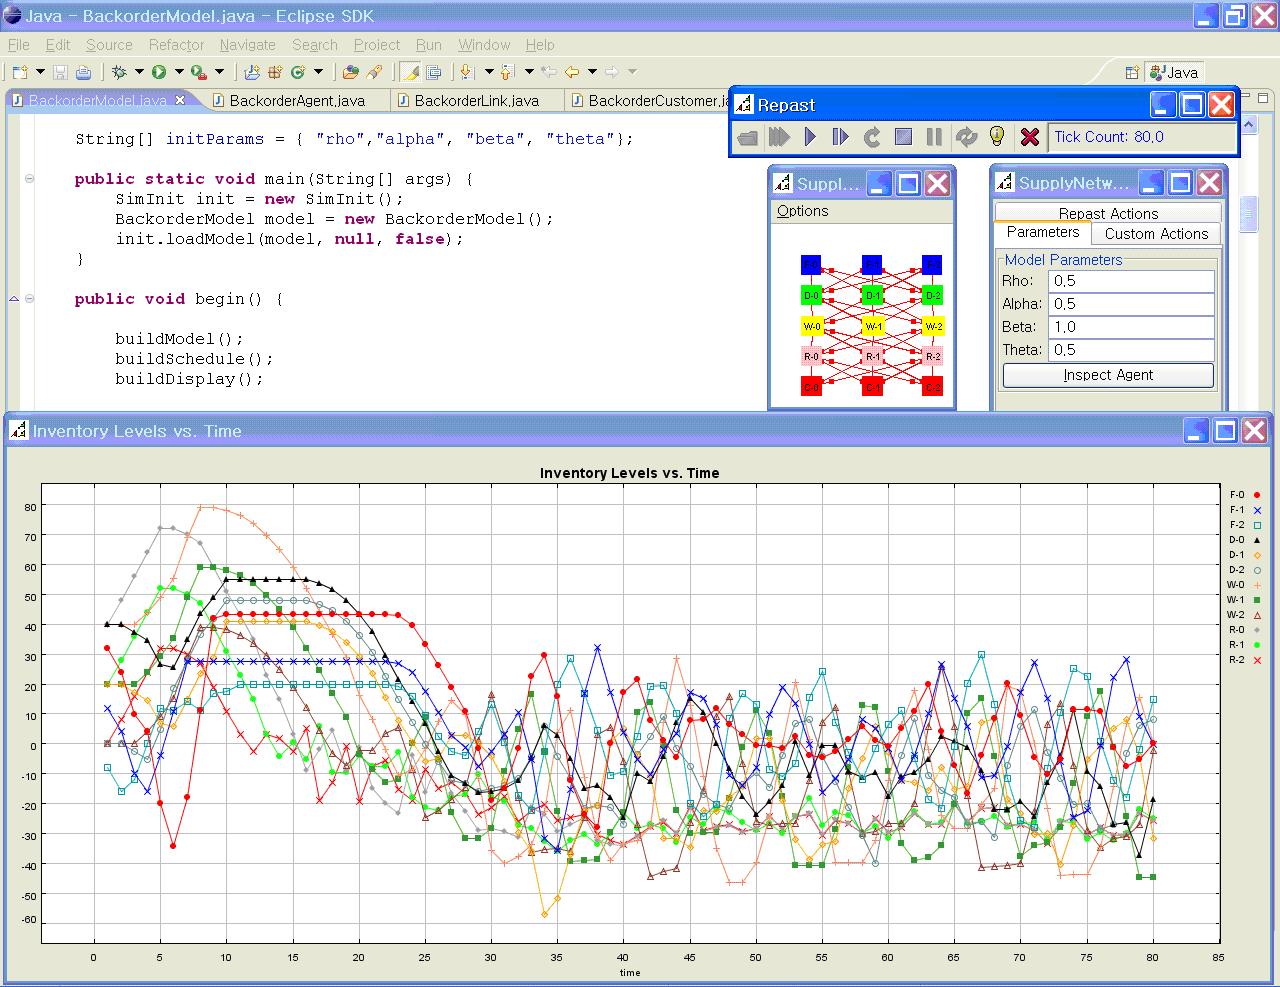Toggle Mark Occurrences highlighter button
The width and height of the screenshot is (1280, 987).
point(410,72)
